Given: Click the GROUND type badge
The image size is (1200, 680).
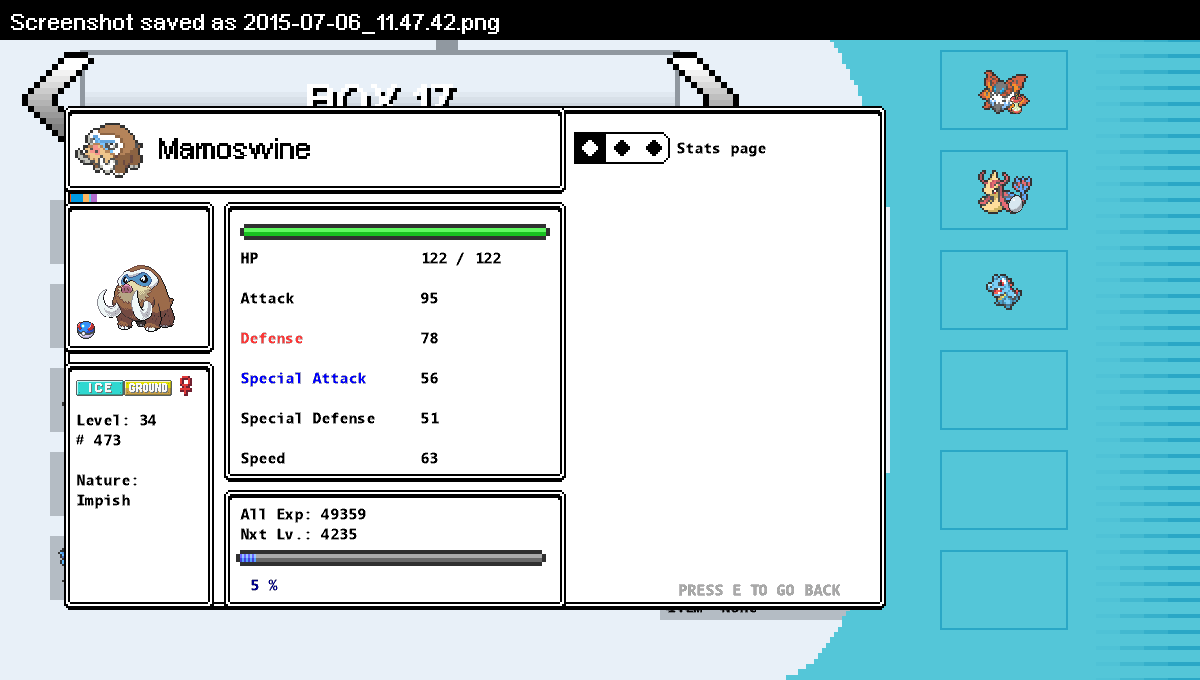Looking at the screenshot, I should (x=148, y=388).
